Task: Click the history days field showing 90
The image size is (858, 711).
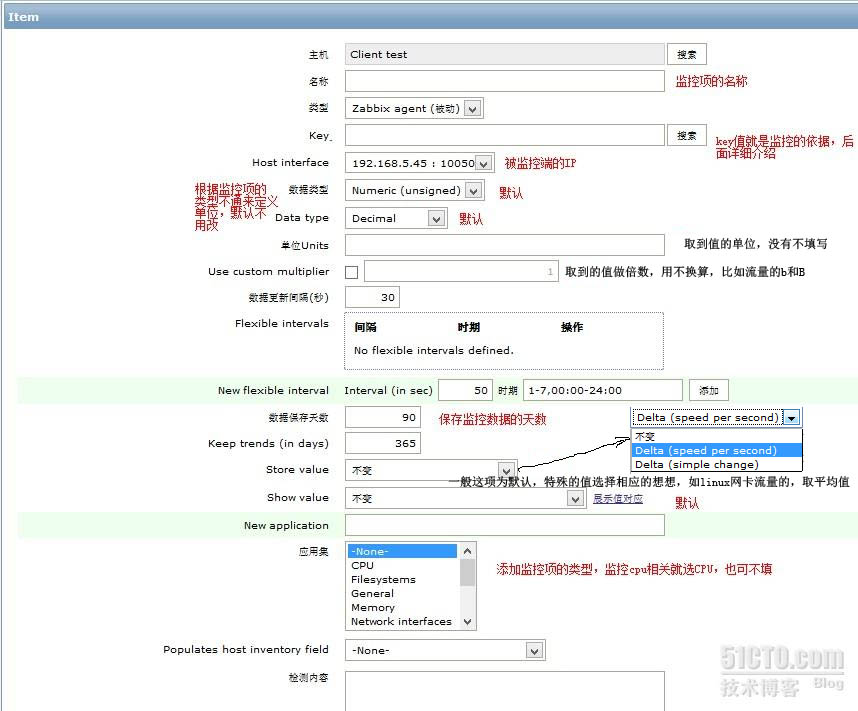Action: 383,417
